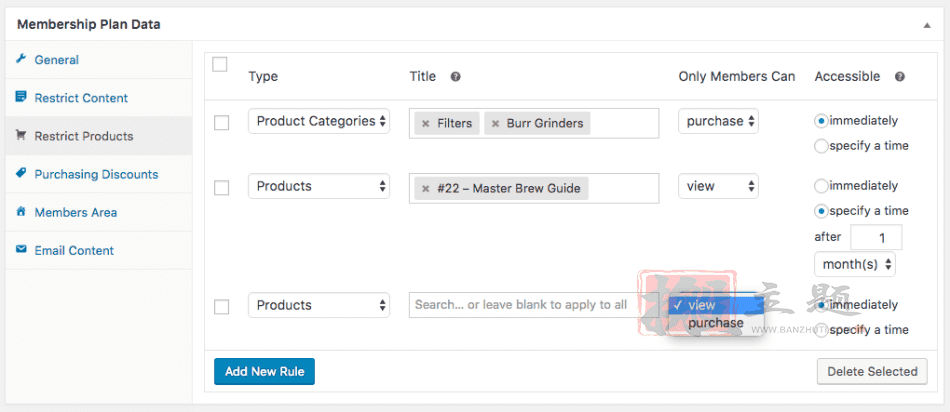Click the Add New Rule button

264,371
